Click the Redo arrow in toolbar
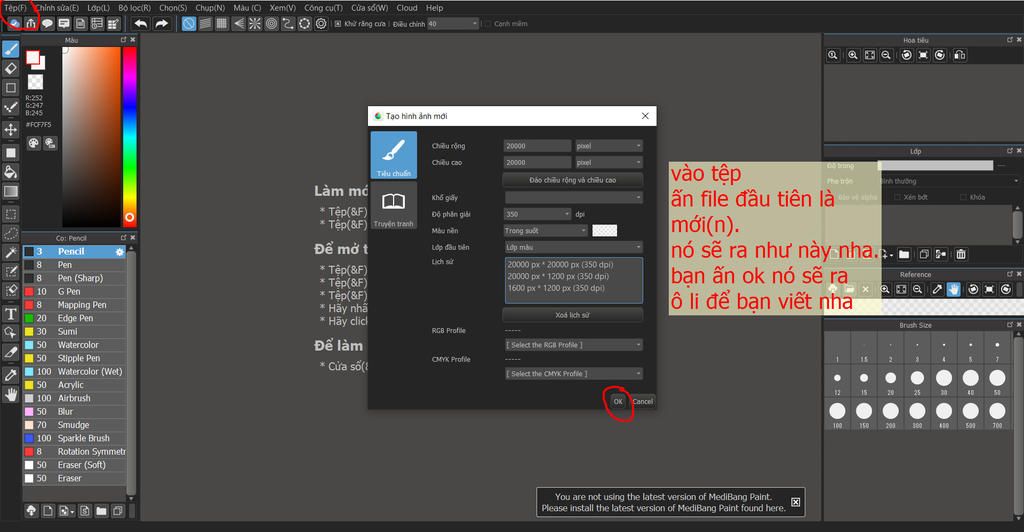Image resolution: width=1024 pixels, height=532 pixels. [161, 23]
